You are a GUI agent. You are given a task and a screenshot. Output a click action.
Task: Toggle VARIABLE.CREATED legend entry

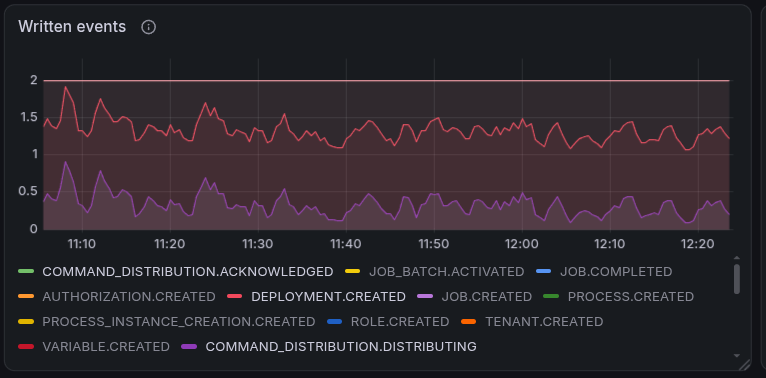106,347
